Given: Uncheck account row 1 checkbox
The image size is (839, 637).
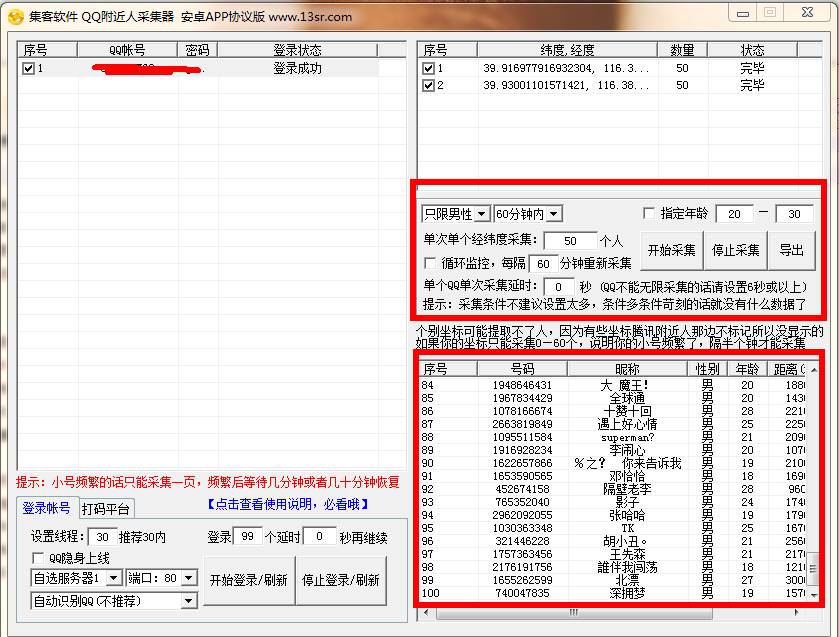Looking at the screenshot, I should (x=28, y=69).
